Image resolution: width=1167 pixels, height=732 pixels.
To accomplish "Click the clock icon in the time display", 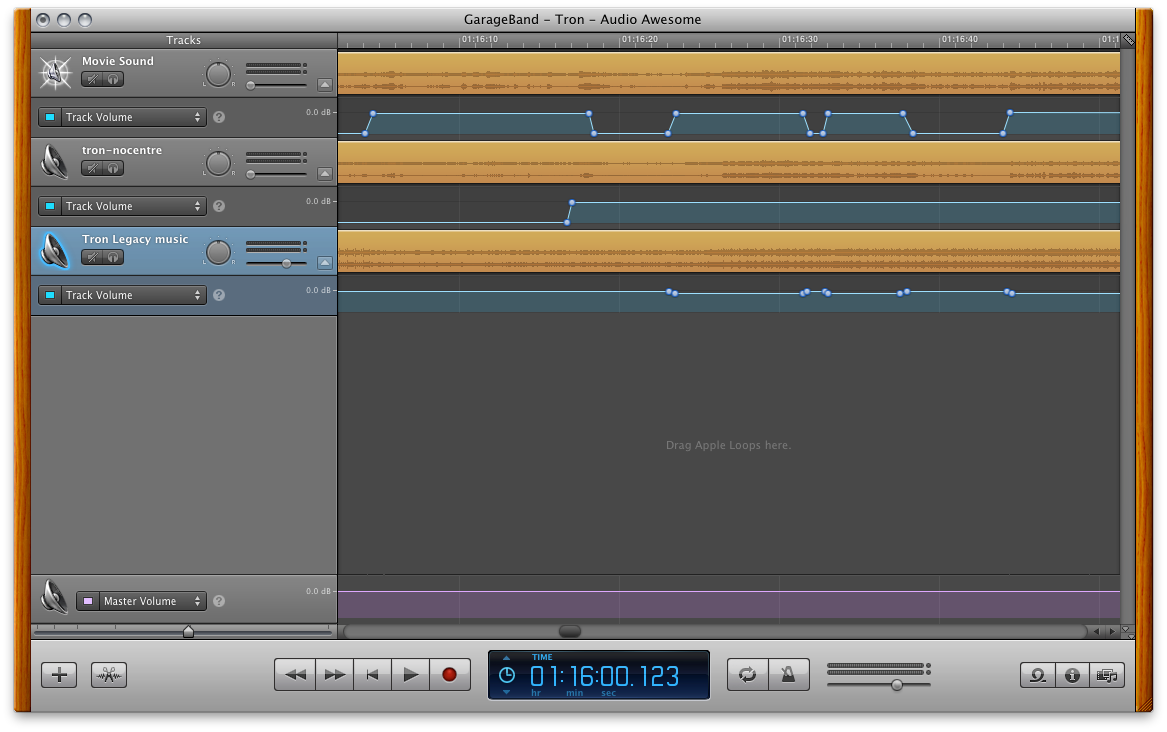I will 507,675.
